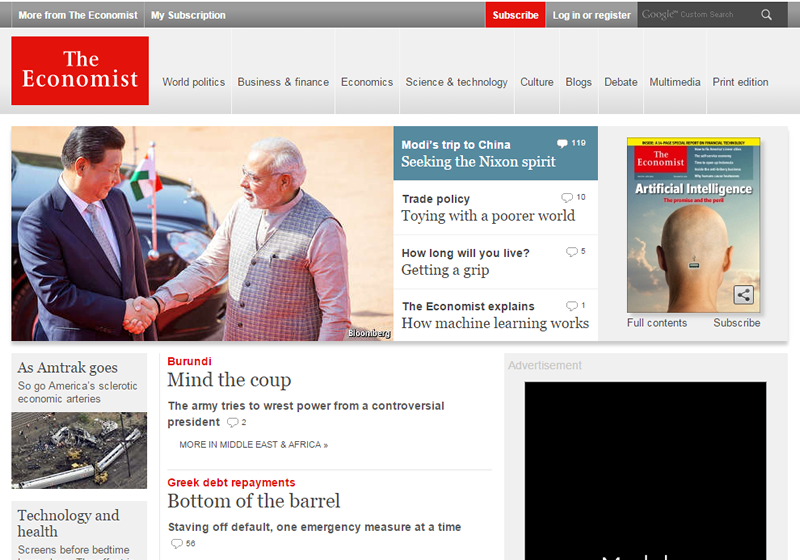Open My Subscription menu
The height and width of the screenshot is (560, 800).
pyautogui.click(x=188, y=15)
